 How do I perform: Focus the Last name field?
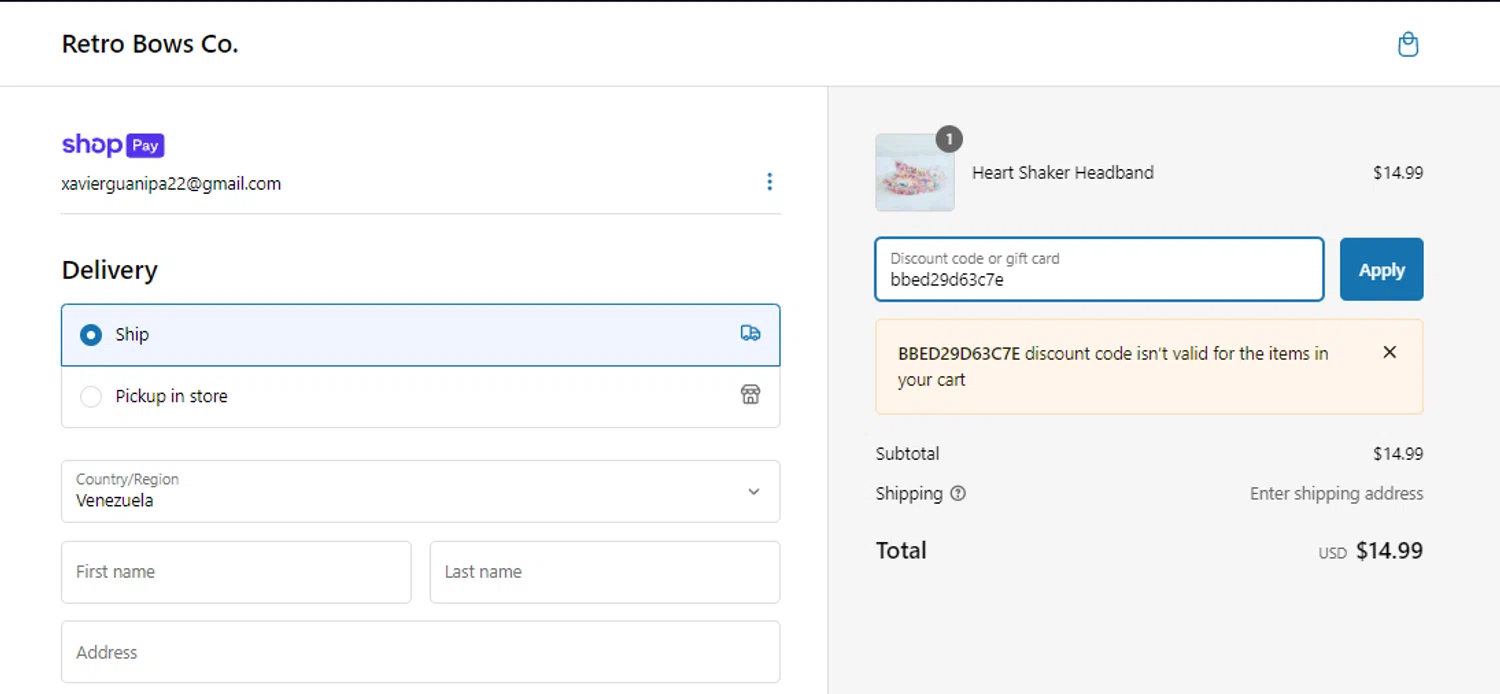coord(604,572)
